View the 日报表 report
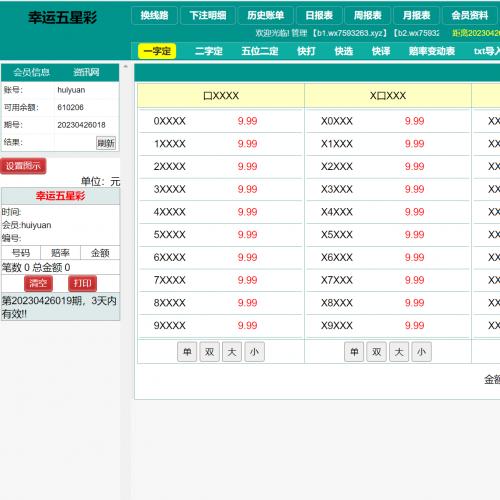500x500 pixels. 319,16
